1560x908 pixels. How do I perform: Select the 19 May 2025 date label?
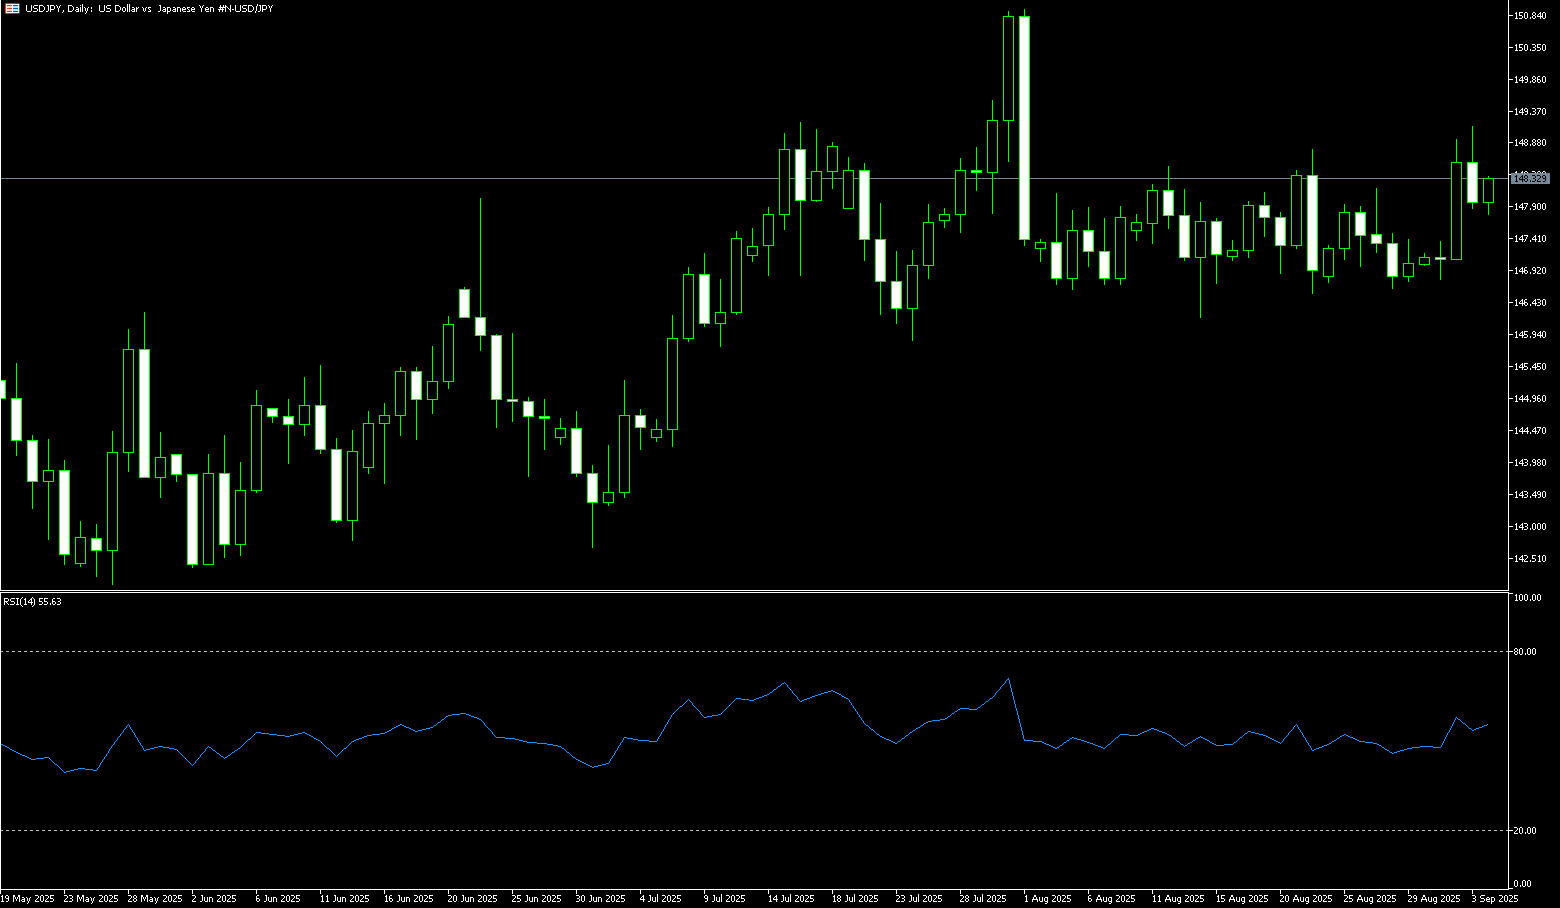tap(27, 899)
